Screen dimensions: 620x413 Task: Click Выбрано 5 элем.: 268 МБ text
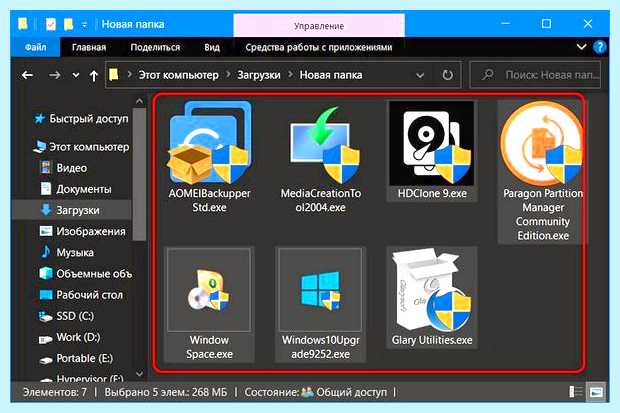166,392
